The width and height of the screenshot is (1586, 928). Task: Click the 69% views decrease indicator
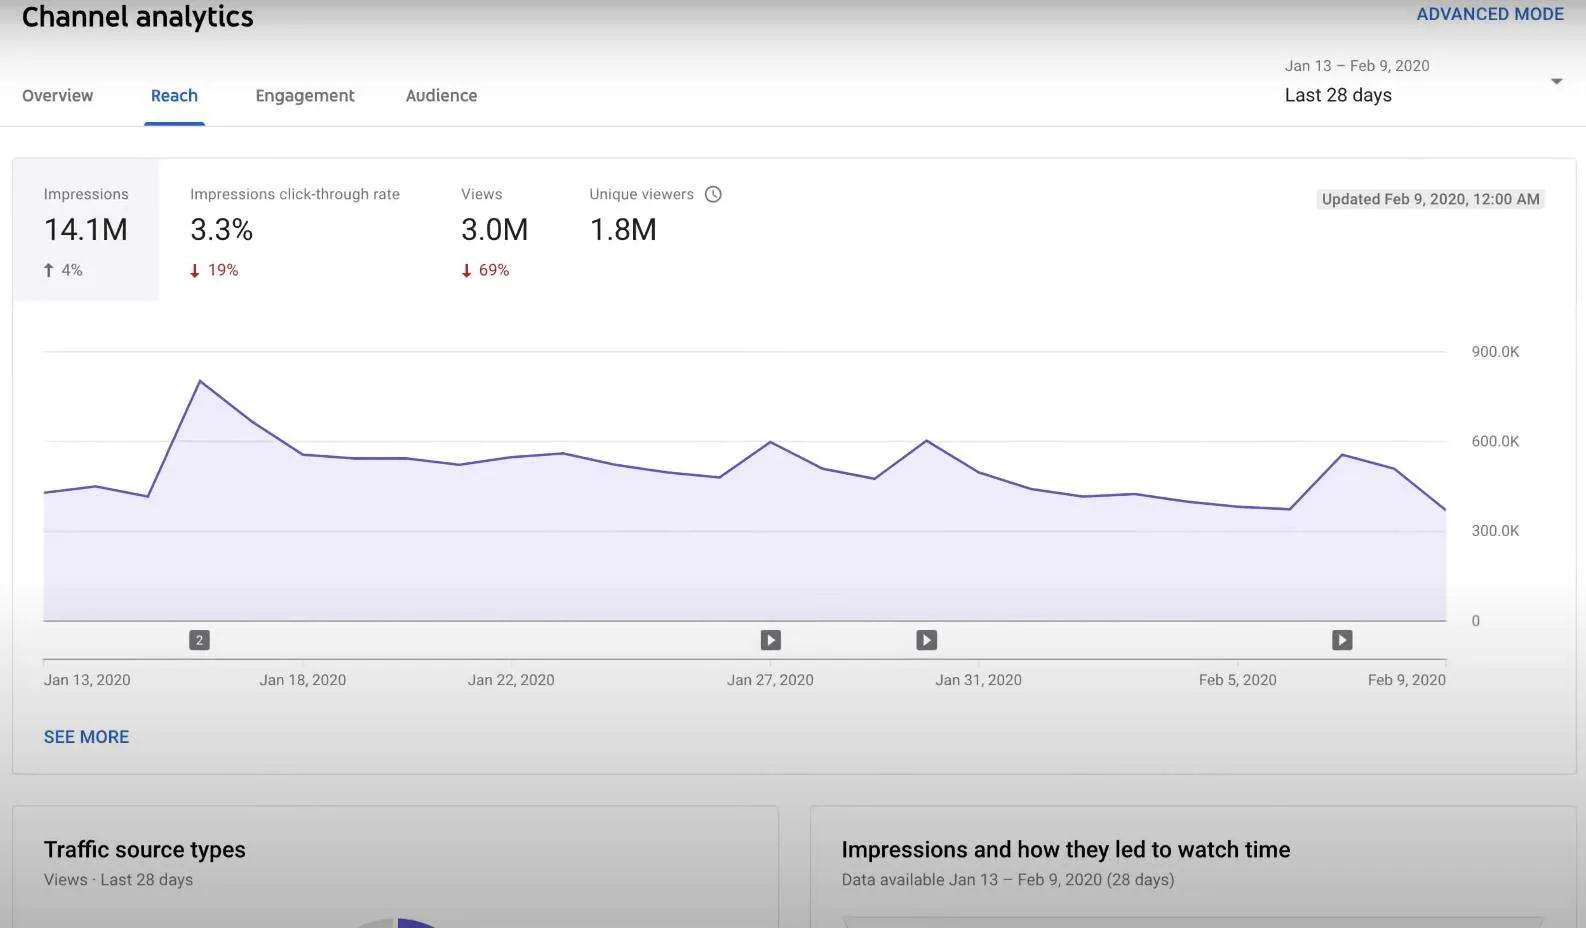pyautogui.click(x=485, y=270)
